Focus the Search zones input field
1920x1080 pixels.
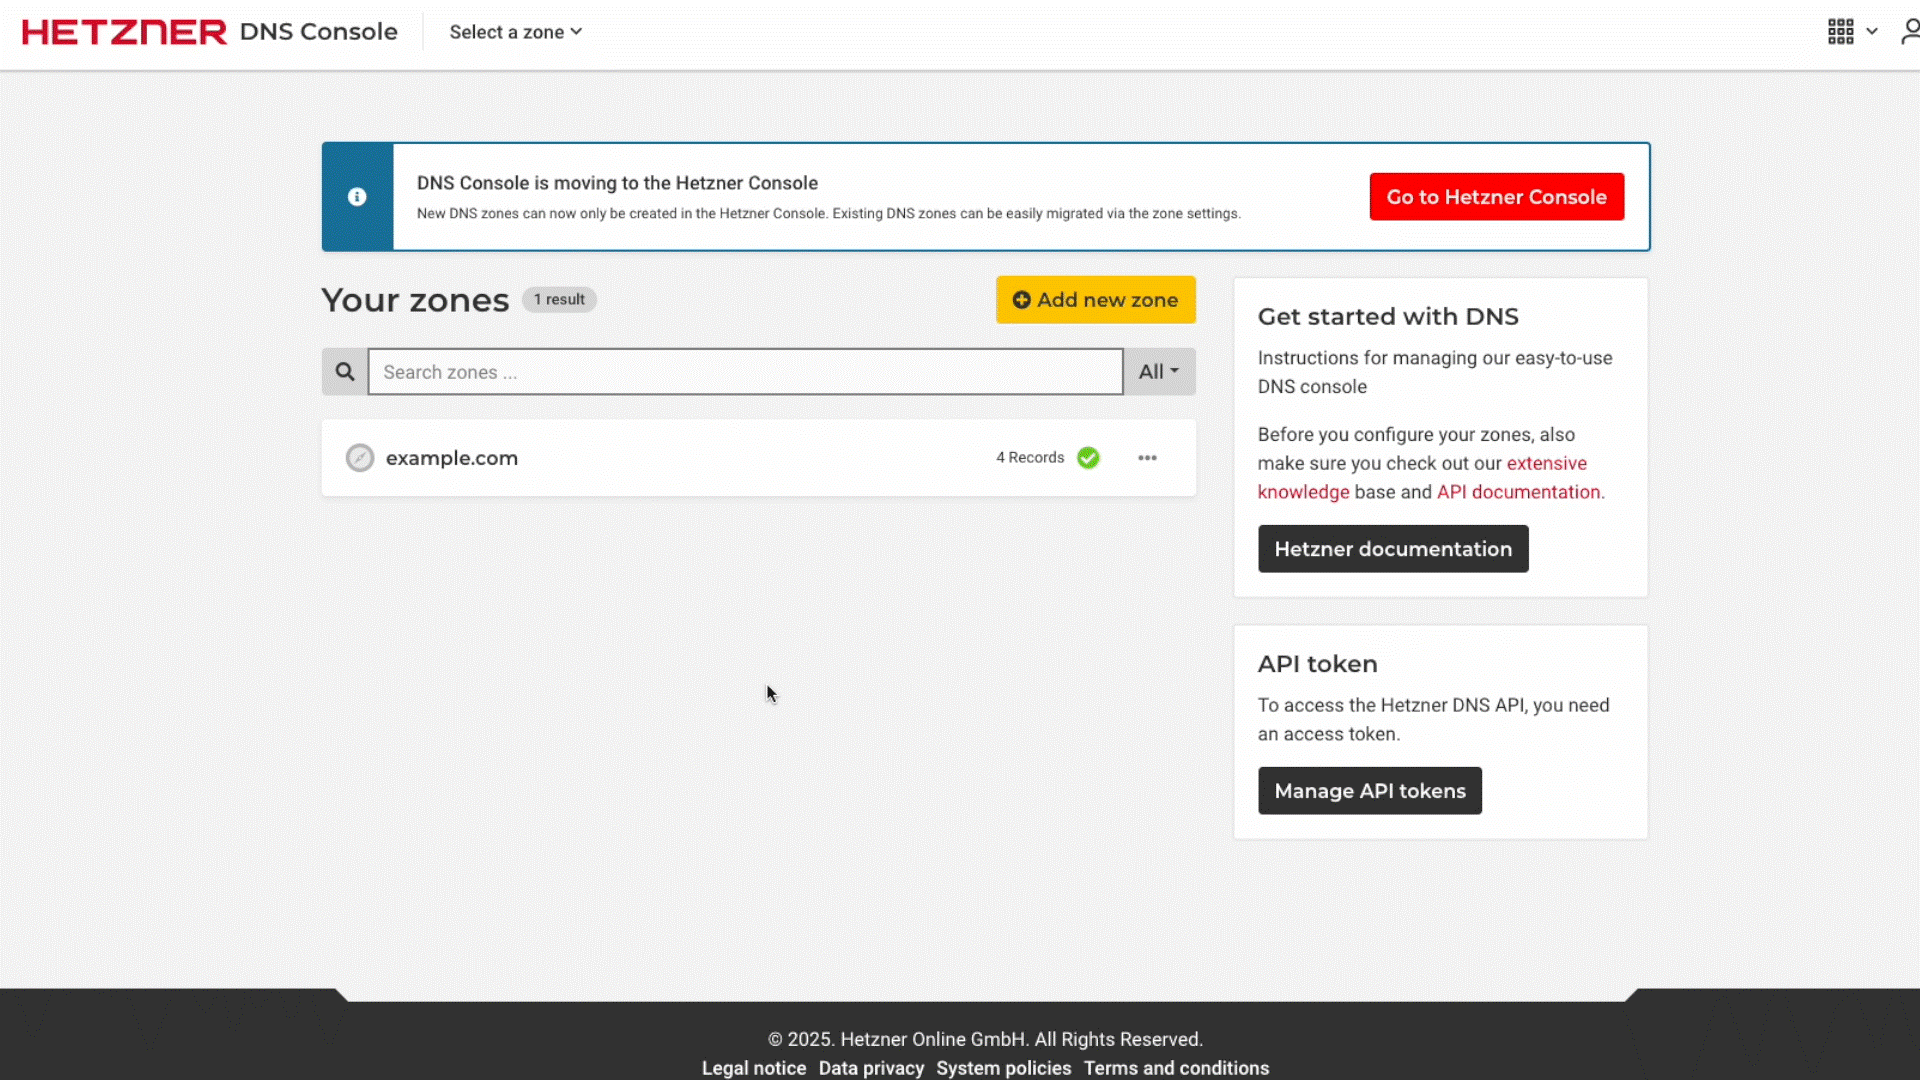click(x=745, y=372)
